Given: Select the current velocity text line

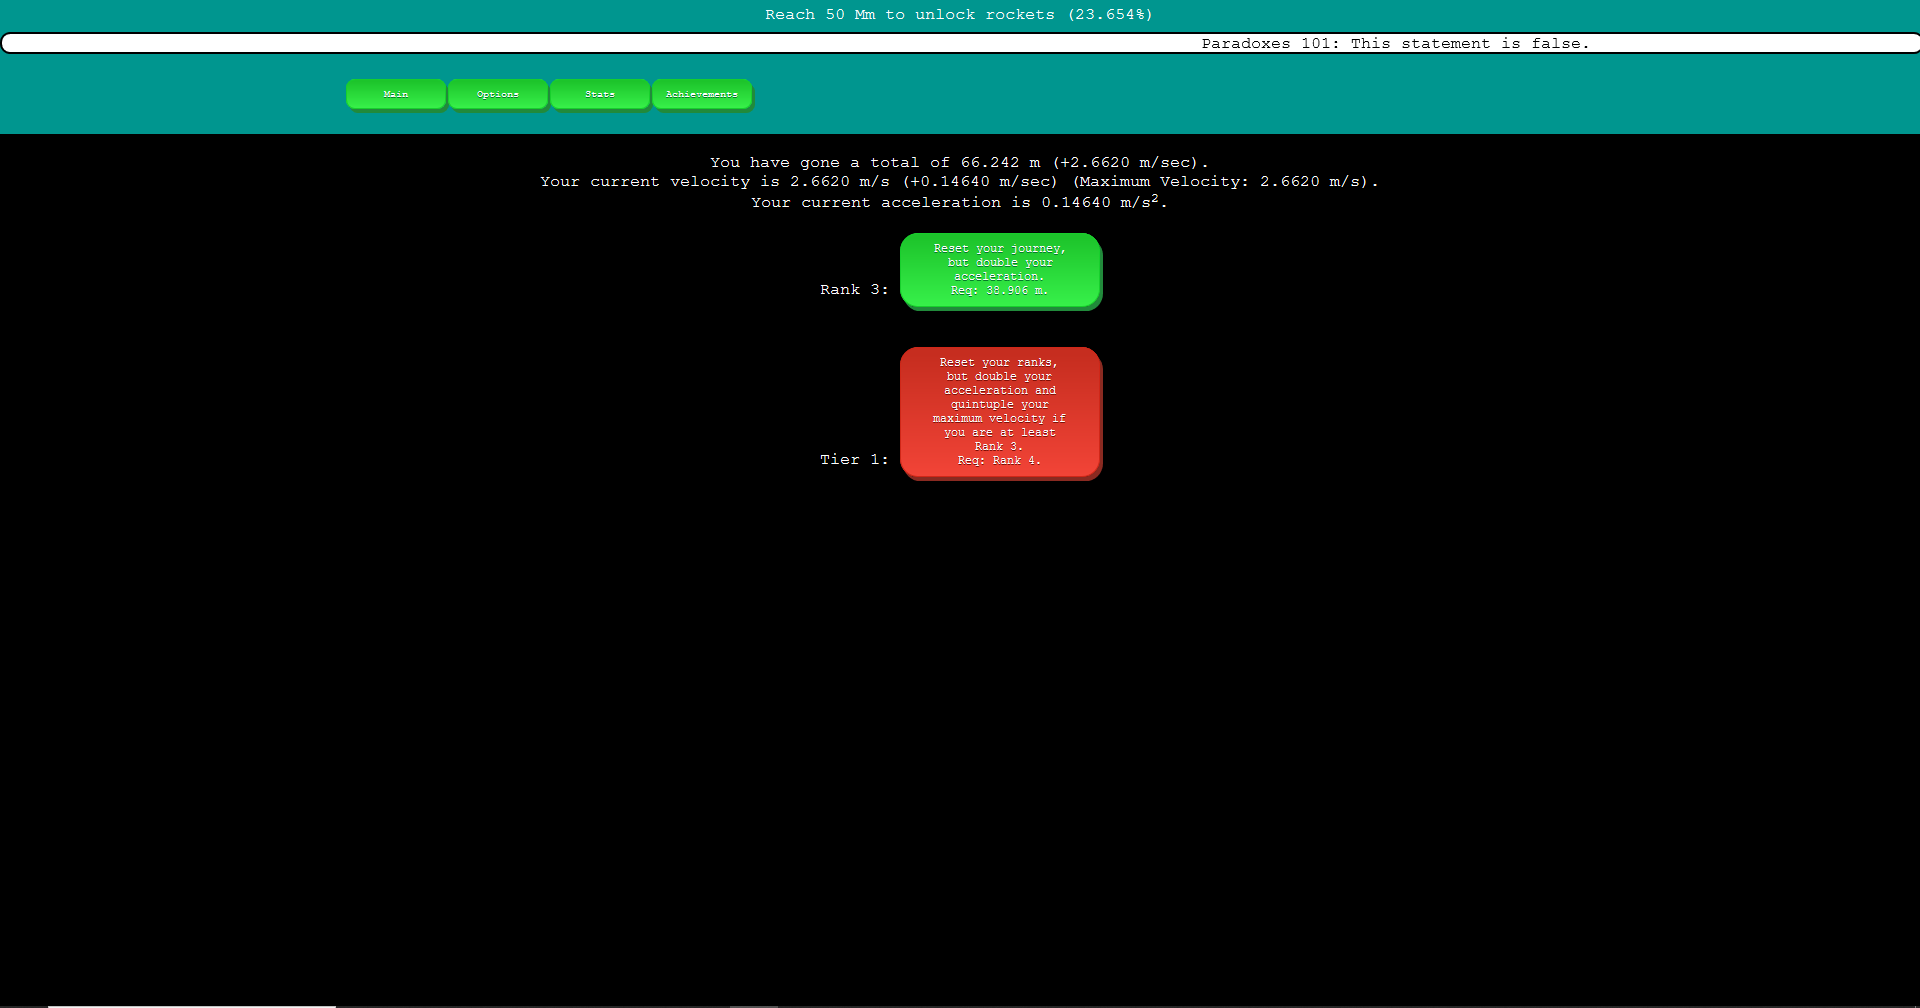Looking at the screenshot, I should [960, 181].
